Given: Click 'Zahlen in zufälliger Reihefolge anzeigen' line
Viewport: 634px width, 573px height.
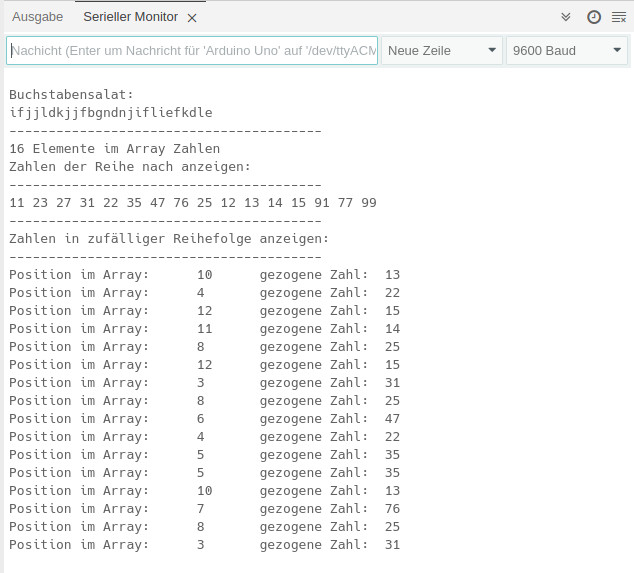Looking at the screenshot, I should 168,239.
